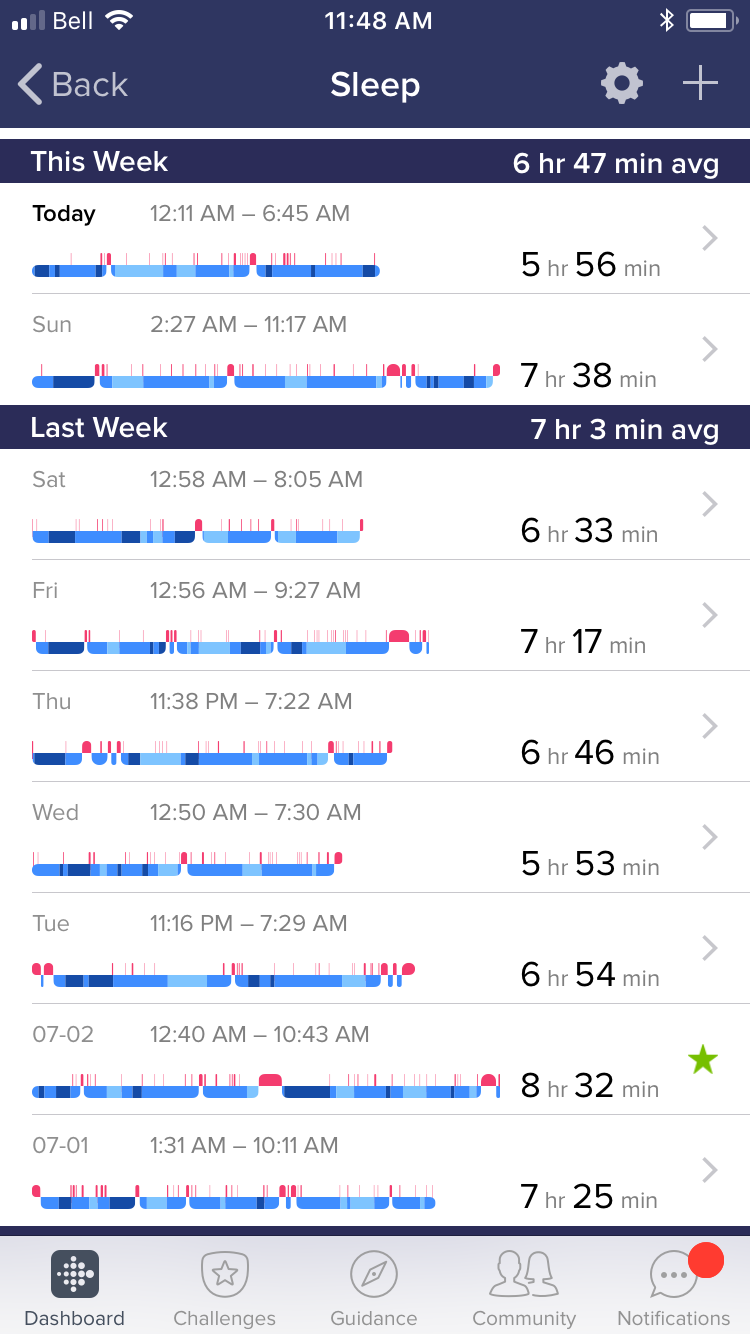The width and height of the screenshot is (750, 1334).
Task: Open Friday's sleep log chevron
Action: (x=710, y=615)
